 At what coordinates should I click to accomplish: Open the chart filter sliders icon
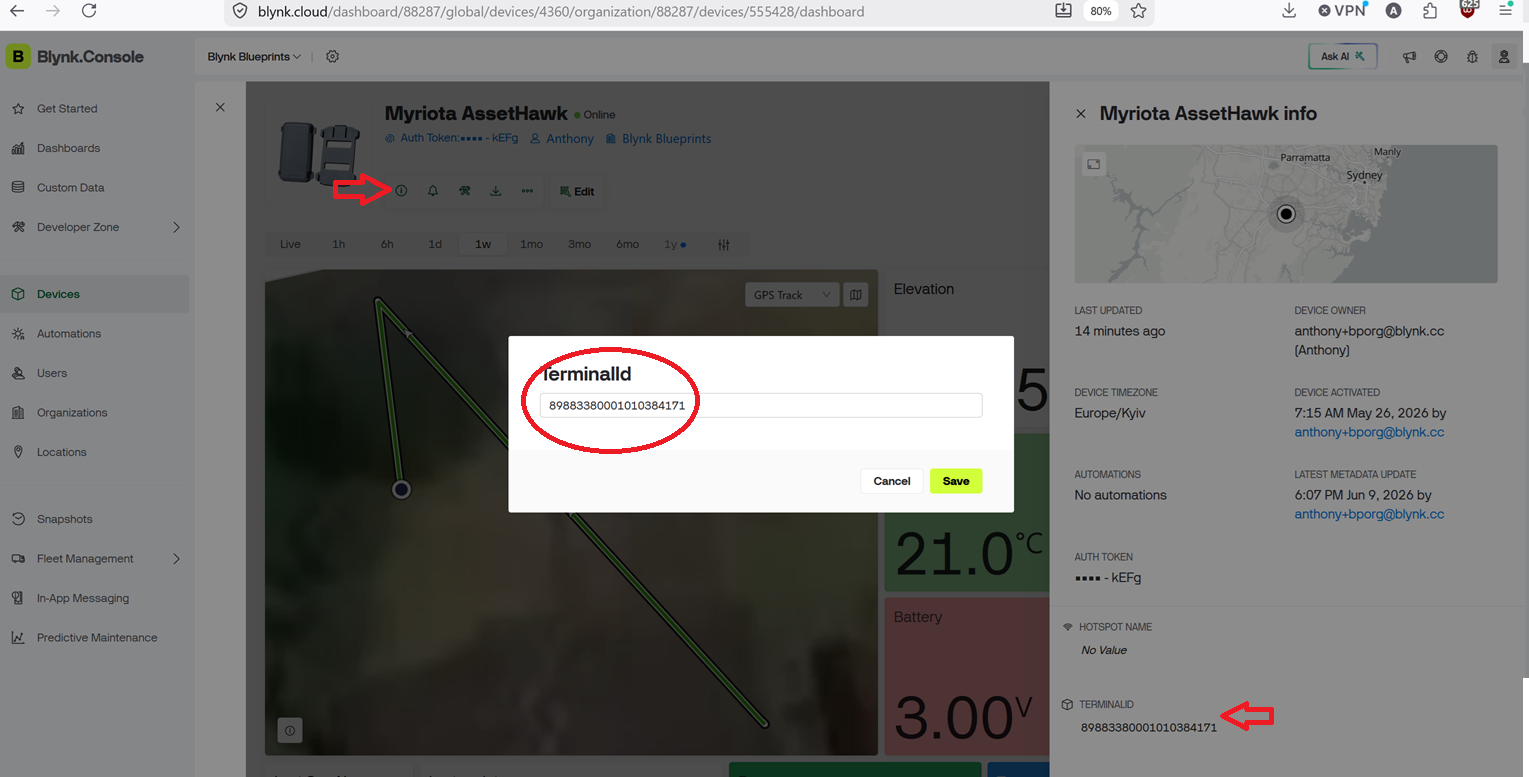tap(724, 245)
